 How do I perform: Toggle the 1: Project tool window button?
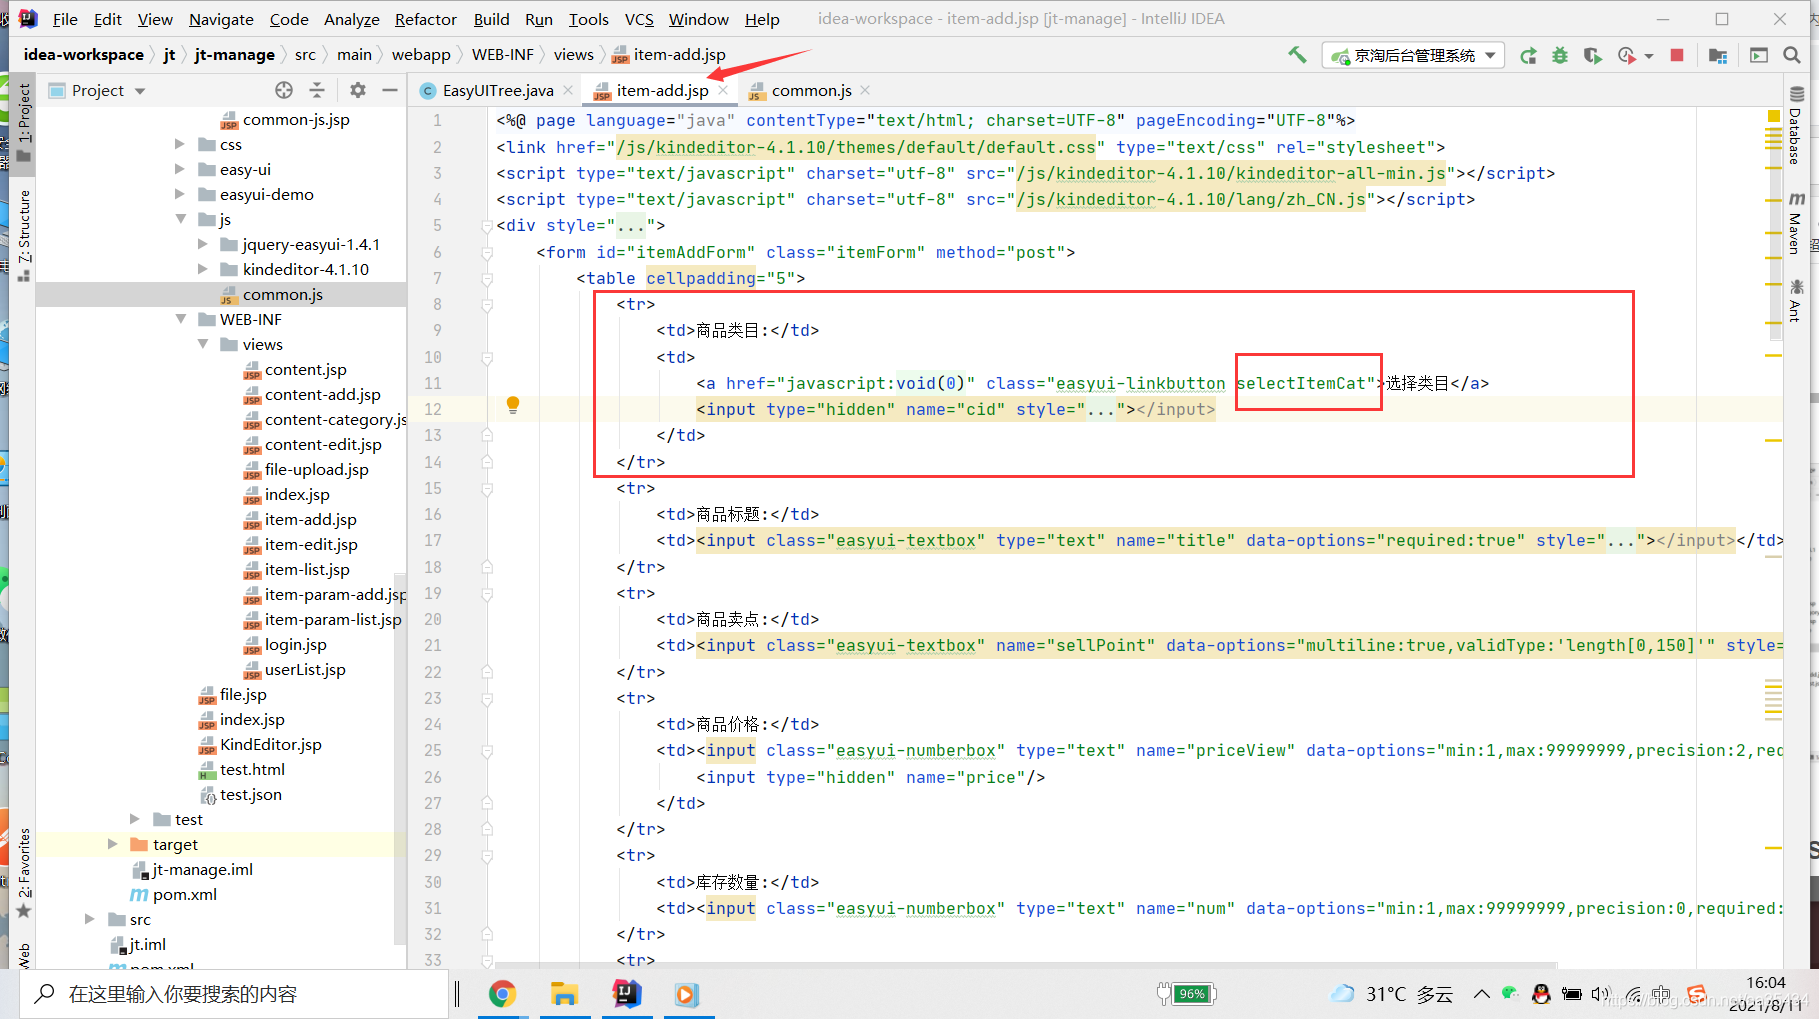pyautogui.click(x=24, y=122)
